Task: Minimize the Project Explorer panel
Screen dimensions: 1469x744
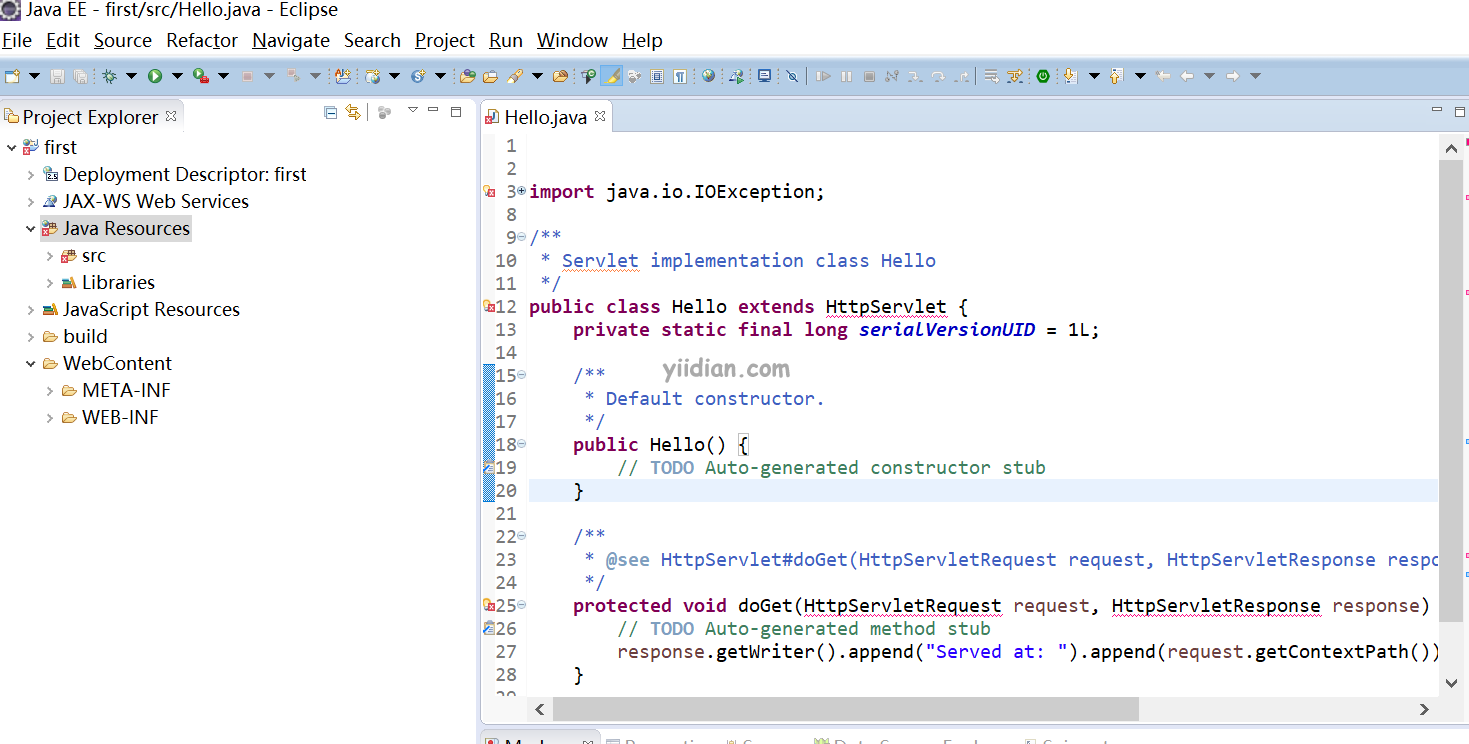Action: point(433,111)
